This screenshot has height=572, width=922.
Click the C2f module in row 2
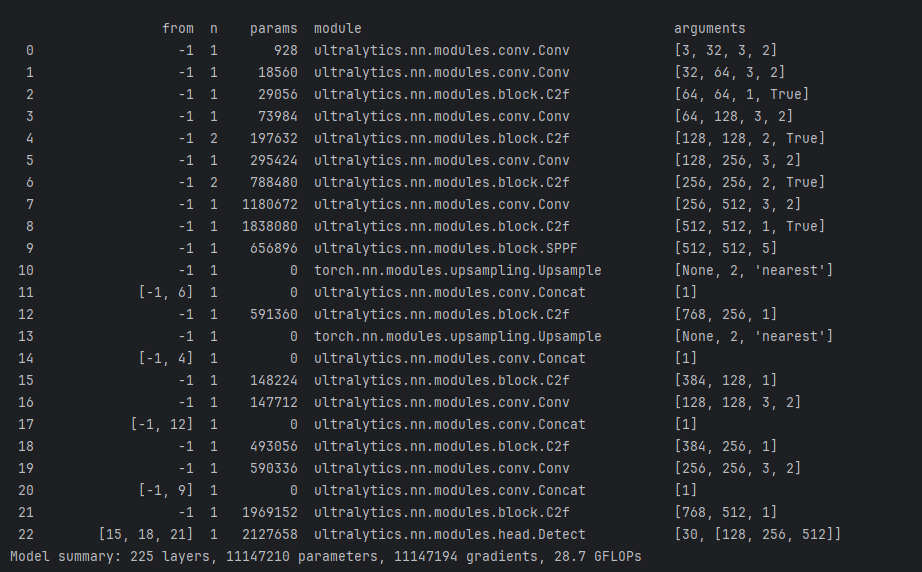point(442,94)
